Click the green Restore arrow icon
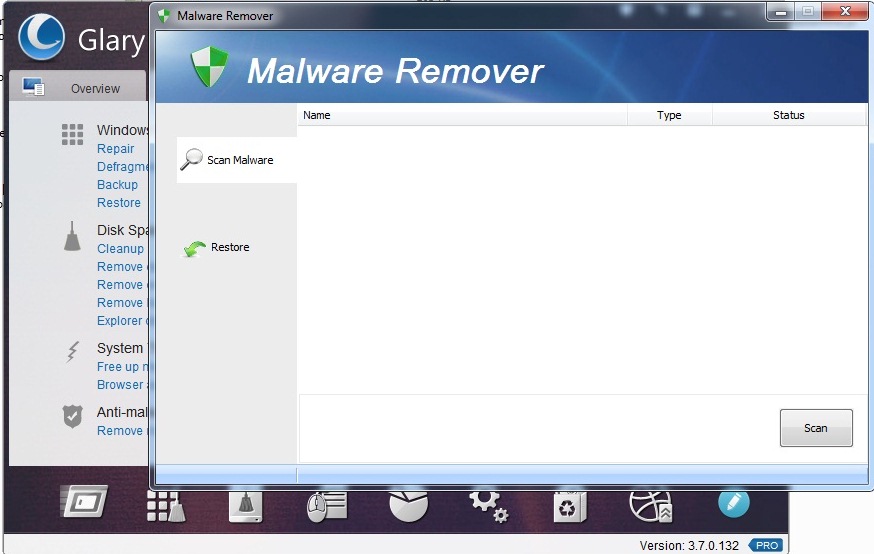 coord(195,249)
